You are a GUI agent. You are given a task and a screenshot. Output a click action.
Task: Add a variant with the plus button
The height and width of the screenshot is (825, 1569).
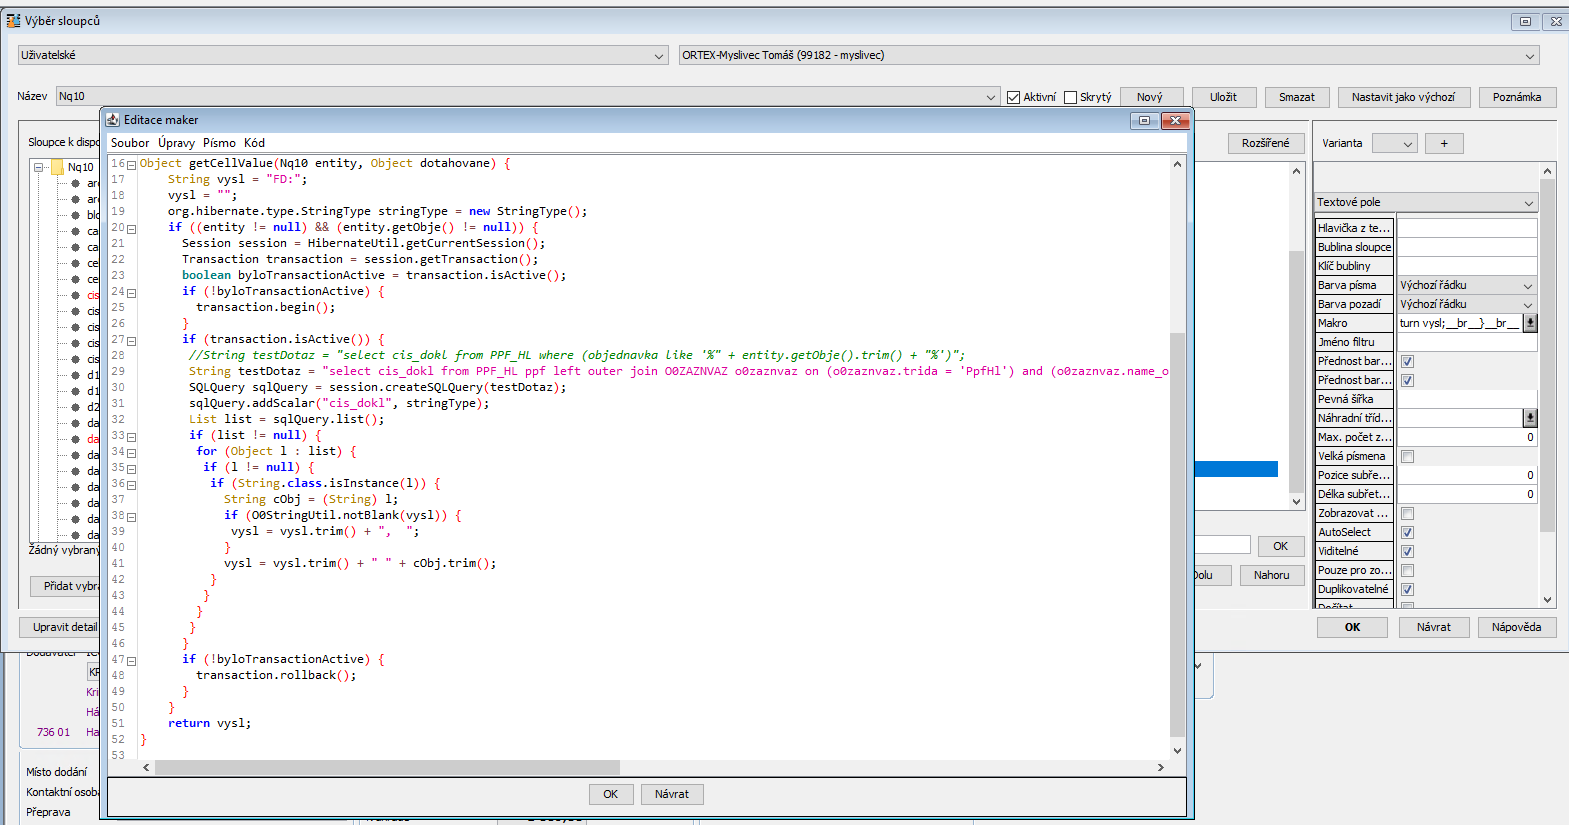(1443, 144)
